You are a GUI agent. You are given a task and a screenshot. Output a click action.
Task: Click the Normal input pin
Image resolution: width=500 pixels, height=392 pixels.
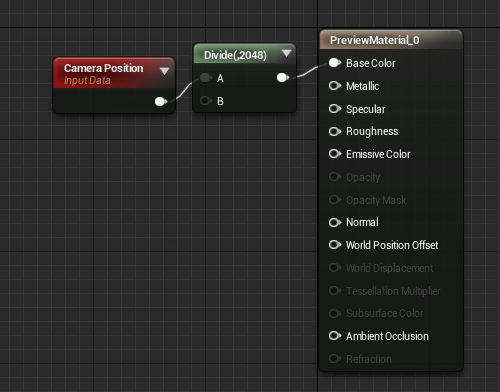tap(335, 222)
